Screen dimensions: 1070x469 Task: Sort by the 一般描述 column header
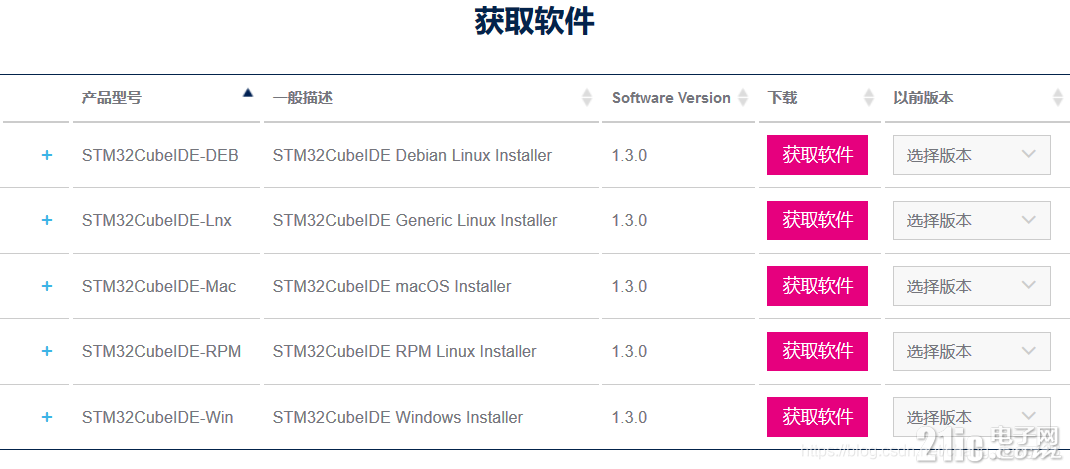[303, 98]
